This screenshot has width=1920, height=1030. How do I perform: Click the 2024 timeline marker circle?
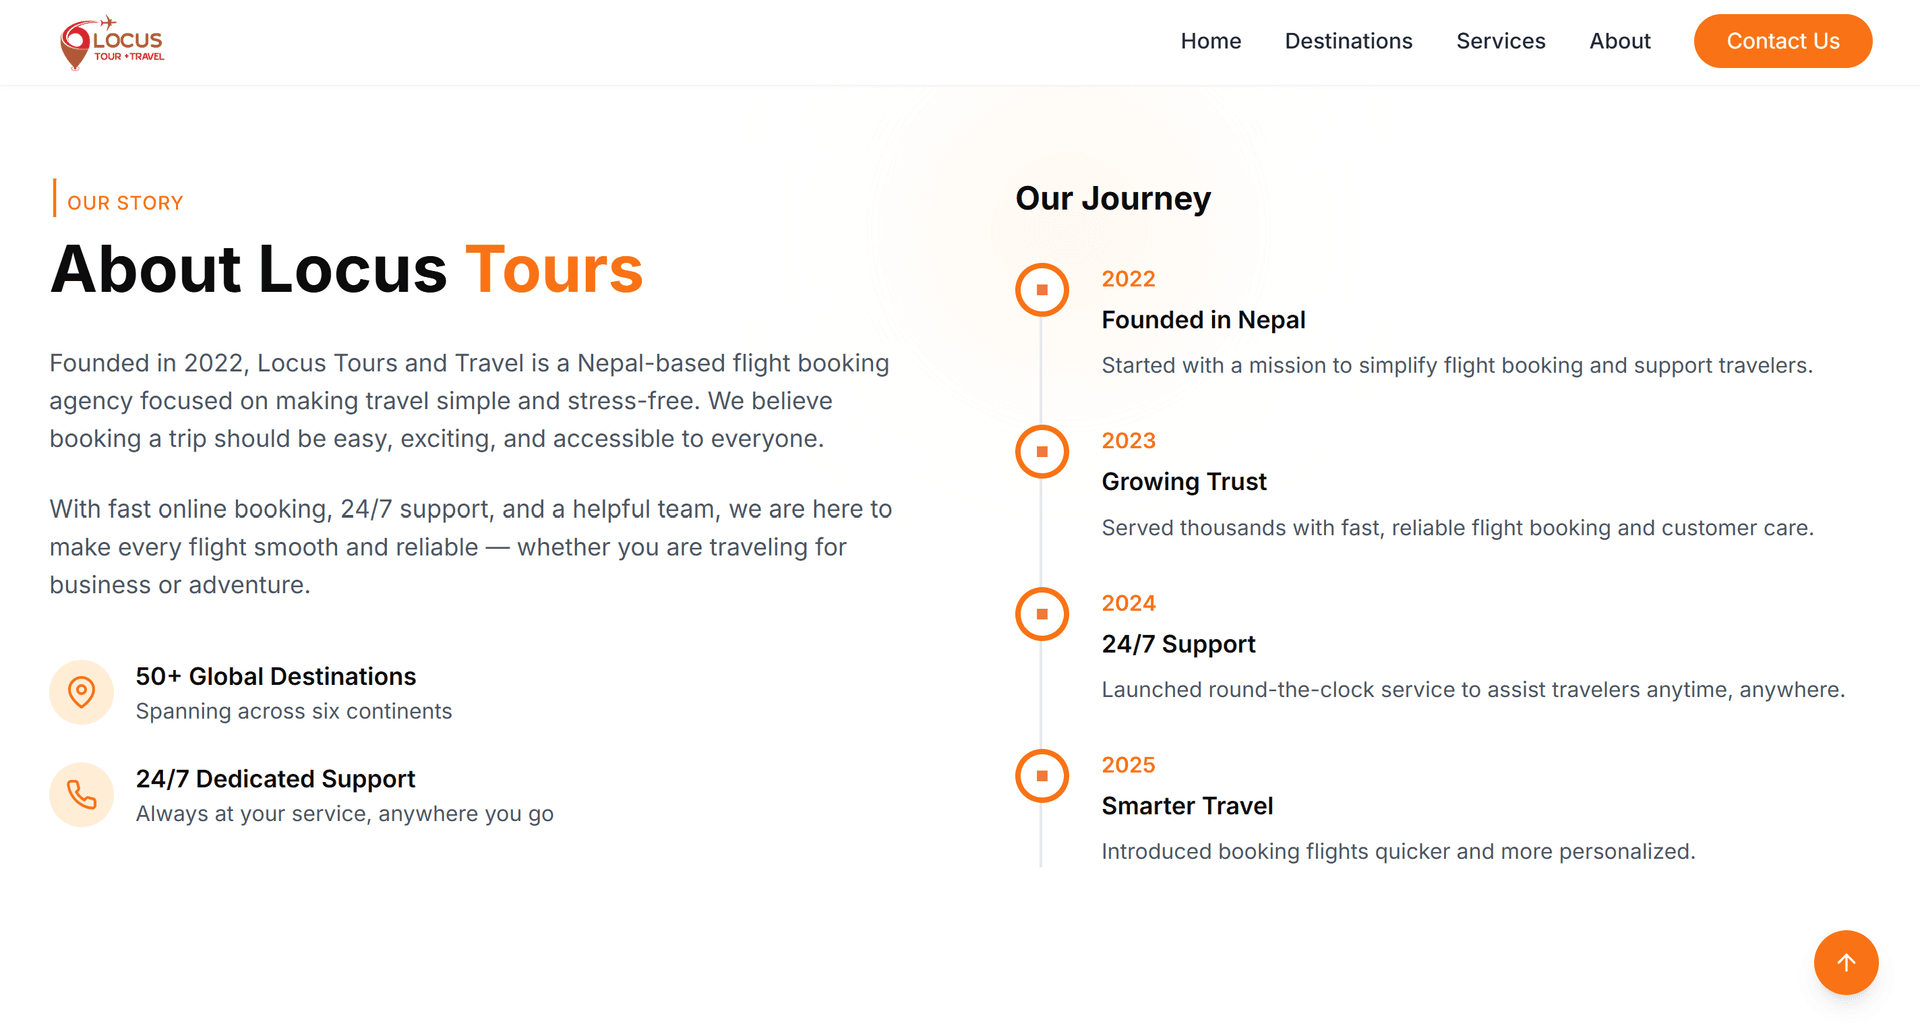[1041, 613]
